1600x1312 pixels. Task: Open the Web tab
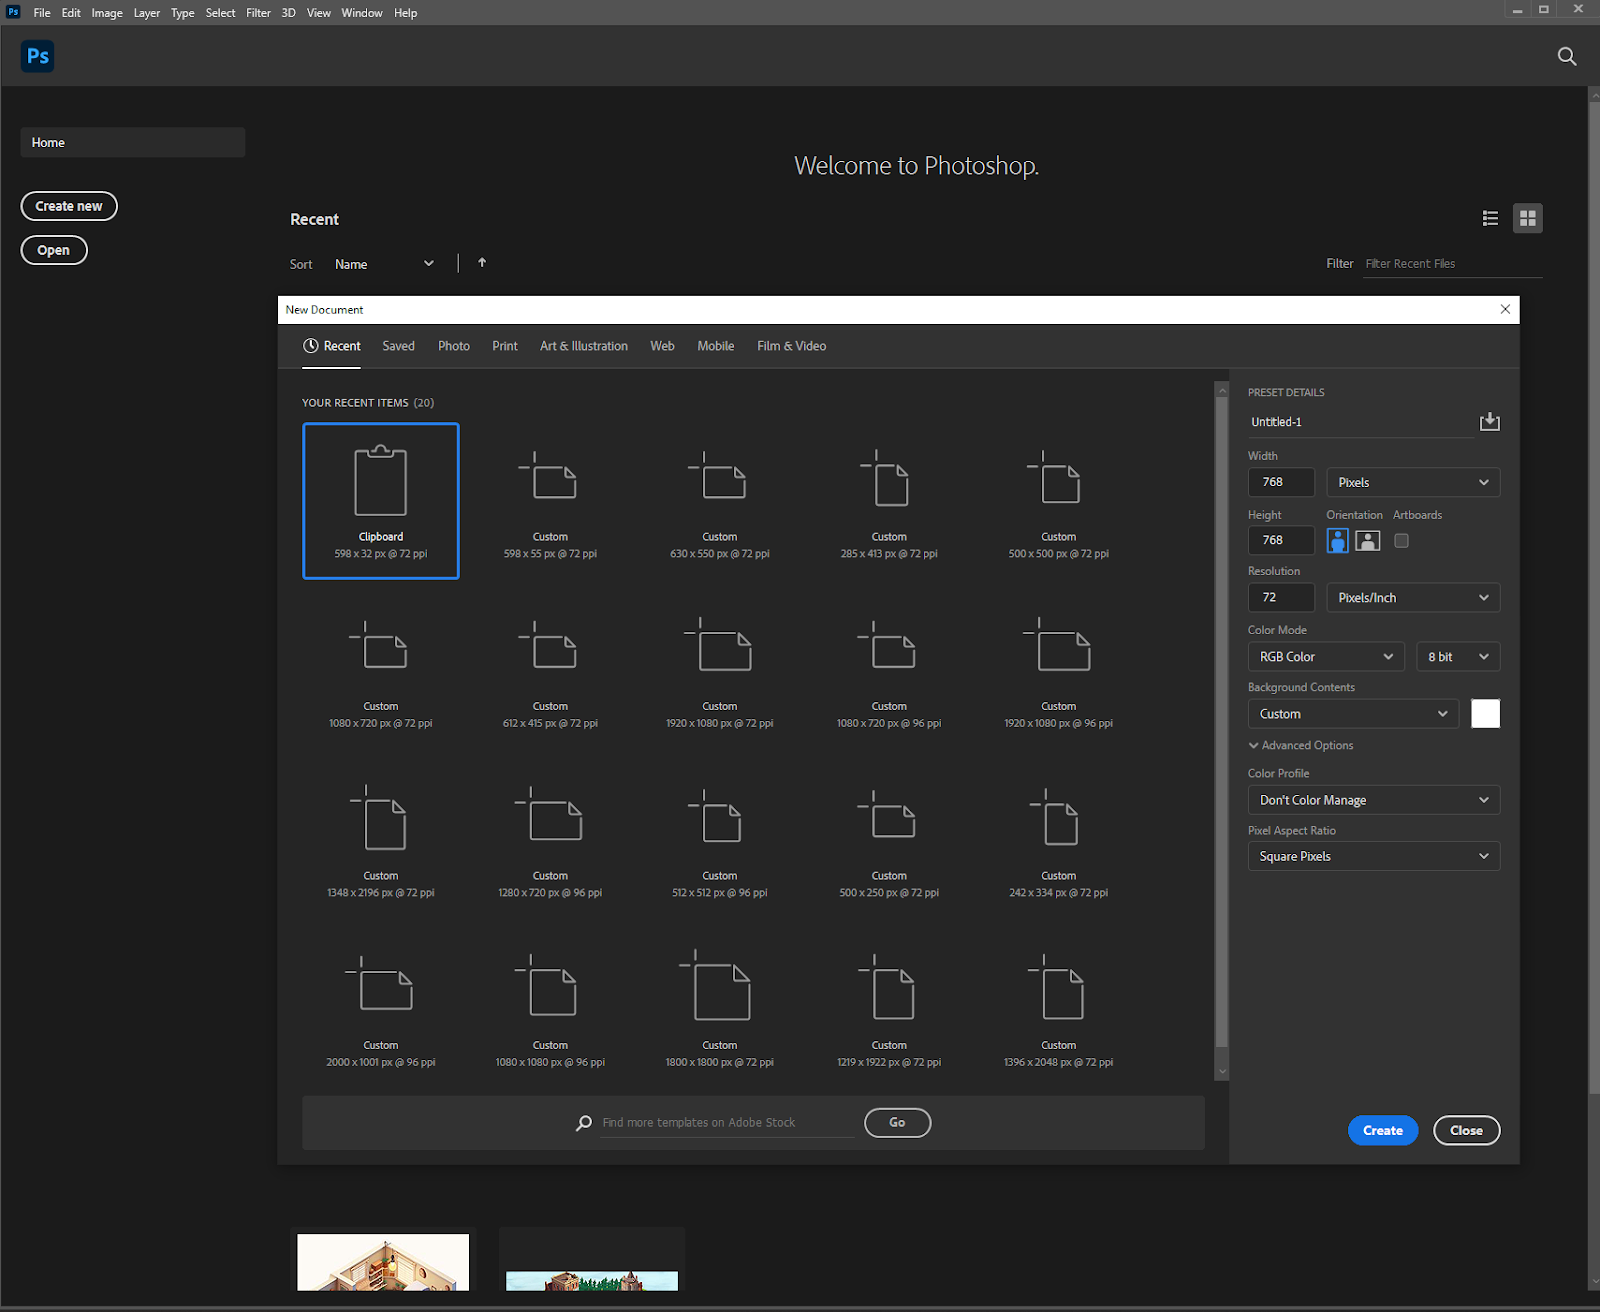(x=662, y=346)
